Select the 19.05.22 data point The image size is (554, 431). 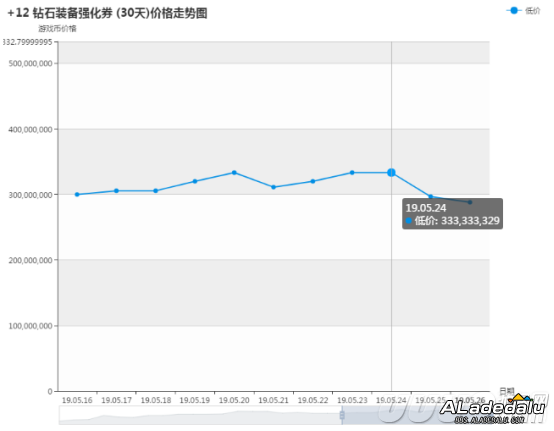(313, 181)
